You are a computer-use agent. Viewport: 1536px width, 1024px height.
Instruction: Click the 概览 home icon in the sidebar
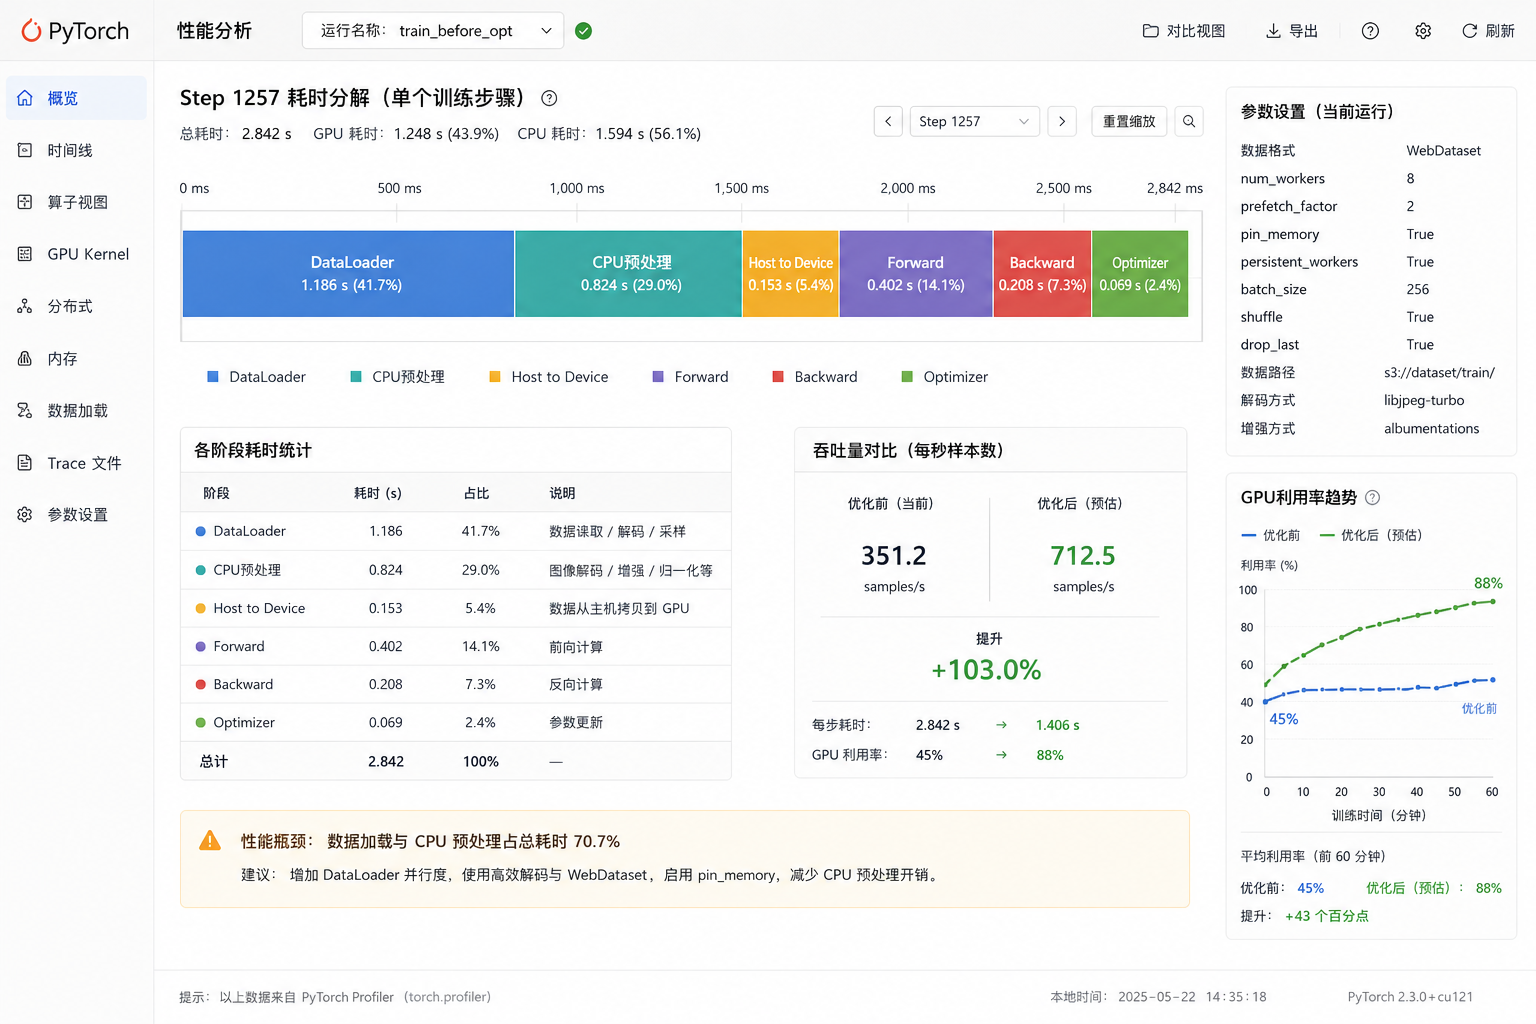[25, 98]
